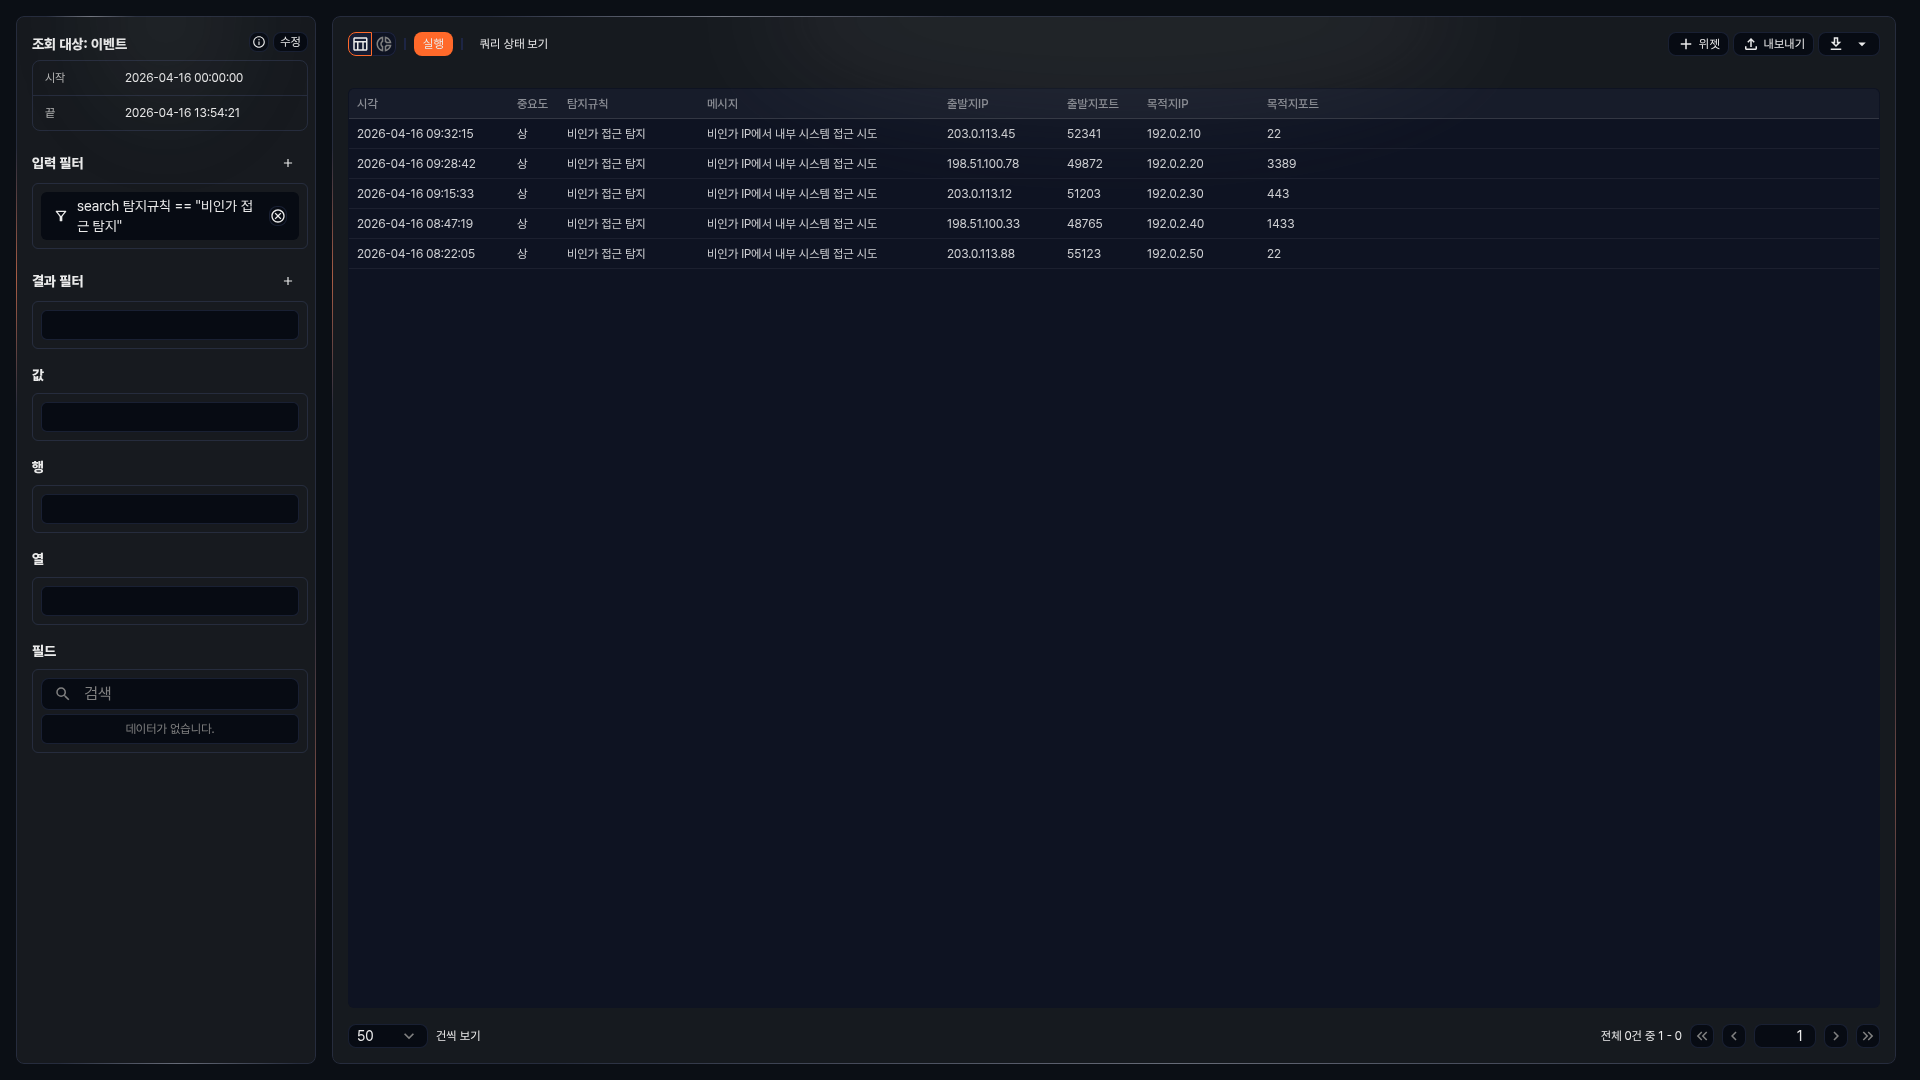Focus the 필드 검색 input
The height and width of the screenshot is (1080, 1920).
coord(185,693)
